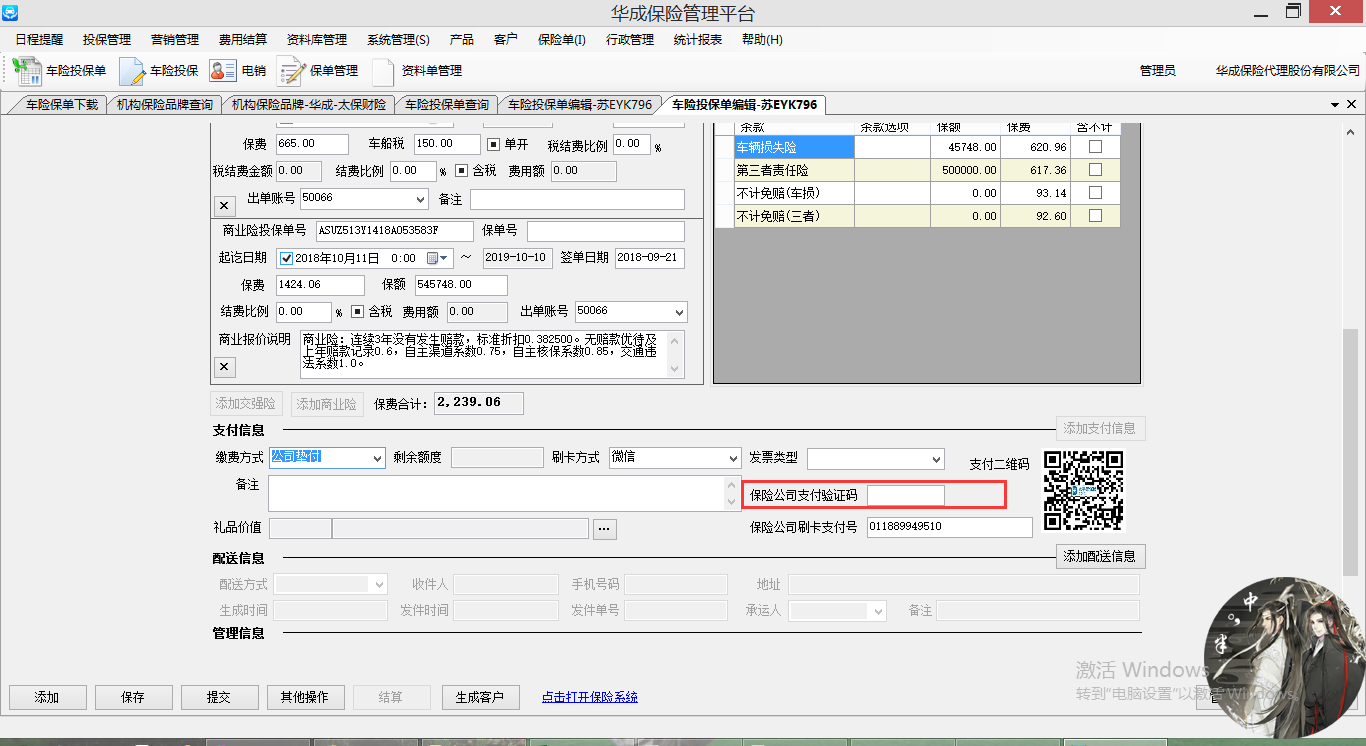This screenshot has height=746, width=1366.
Task: Open the 点击打开保险系统 link
Action: tap(589, 697)
